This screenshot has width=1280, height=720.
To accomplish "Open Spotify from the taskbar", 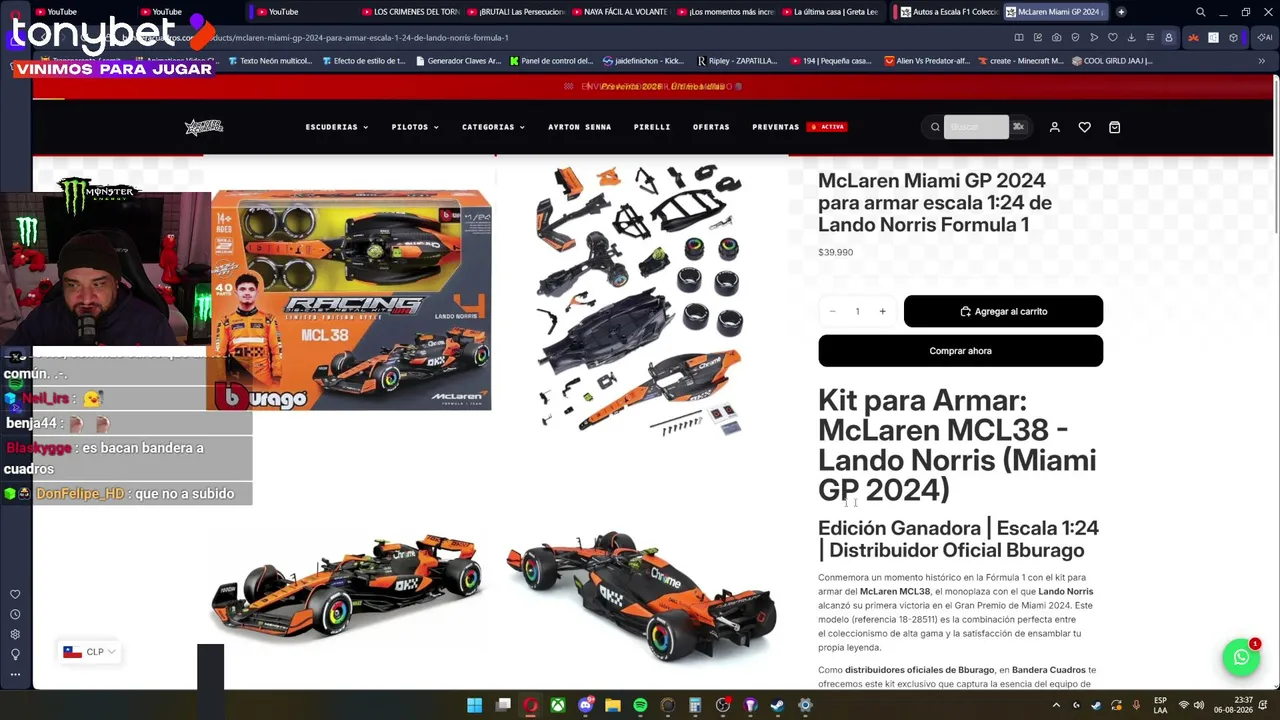I will click(x=640, y=705).
